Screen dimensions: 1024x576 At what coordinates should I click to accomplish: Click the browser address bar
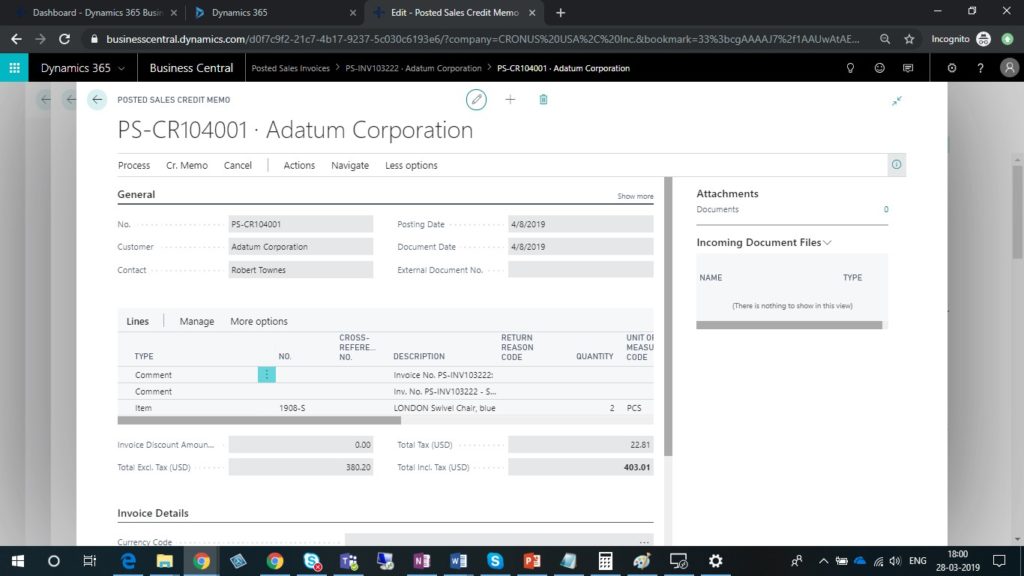(482, 39)
